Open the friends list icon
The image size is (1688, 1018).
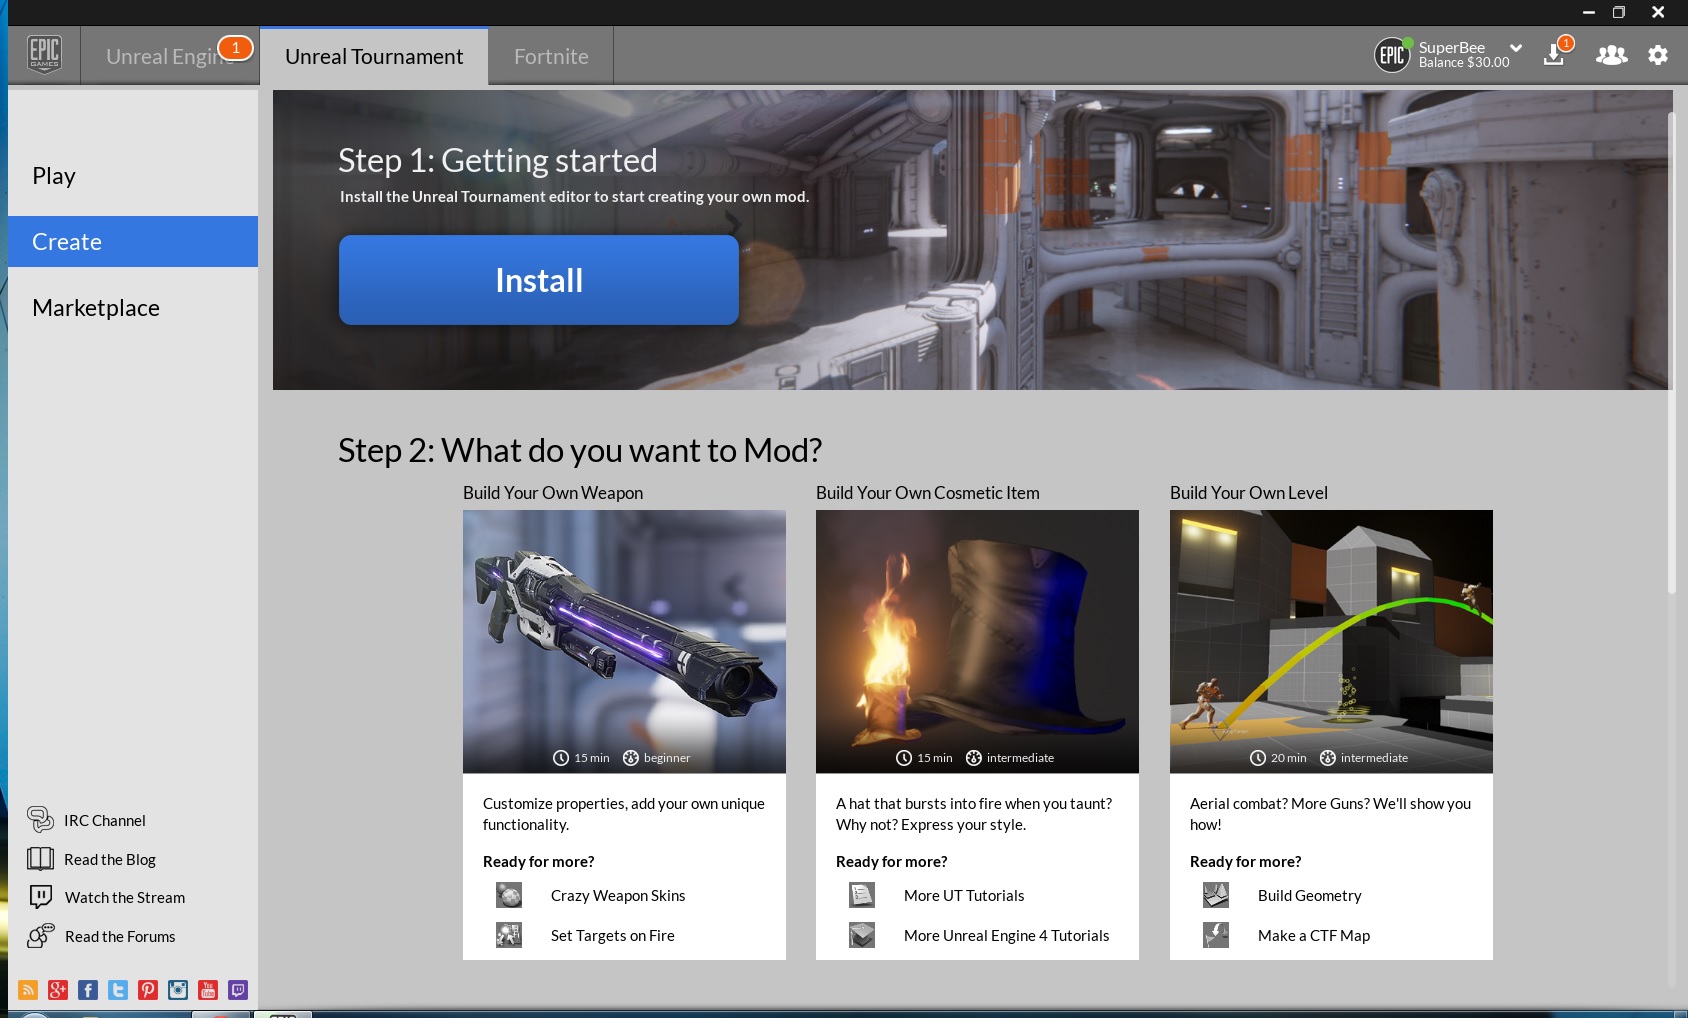1611,55
